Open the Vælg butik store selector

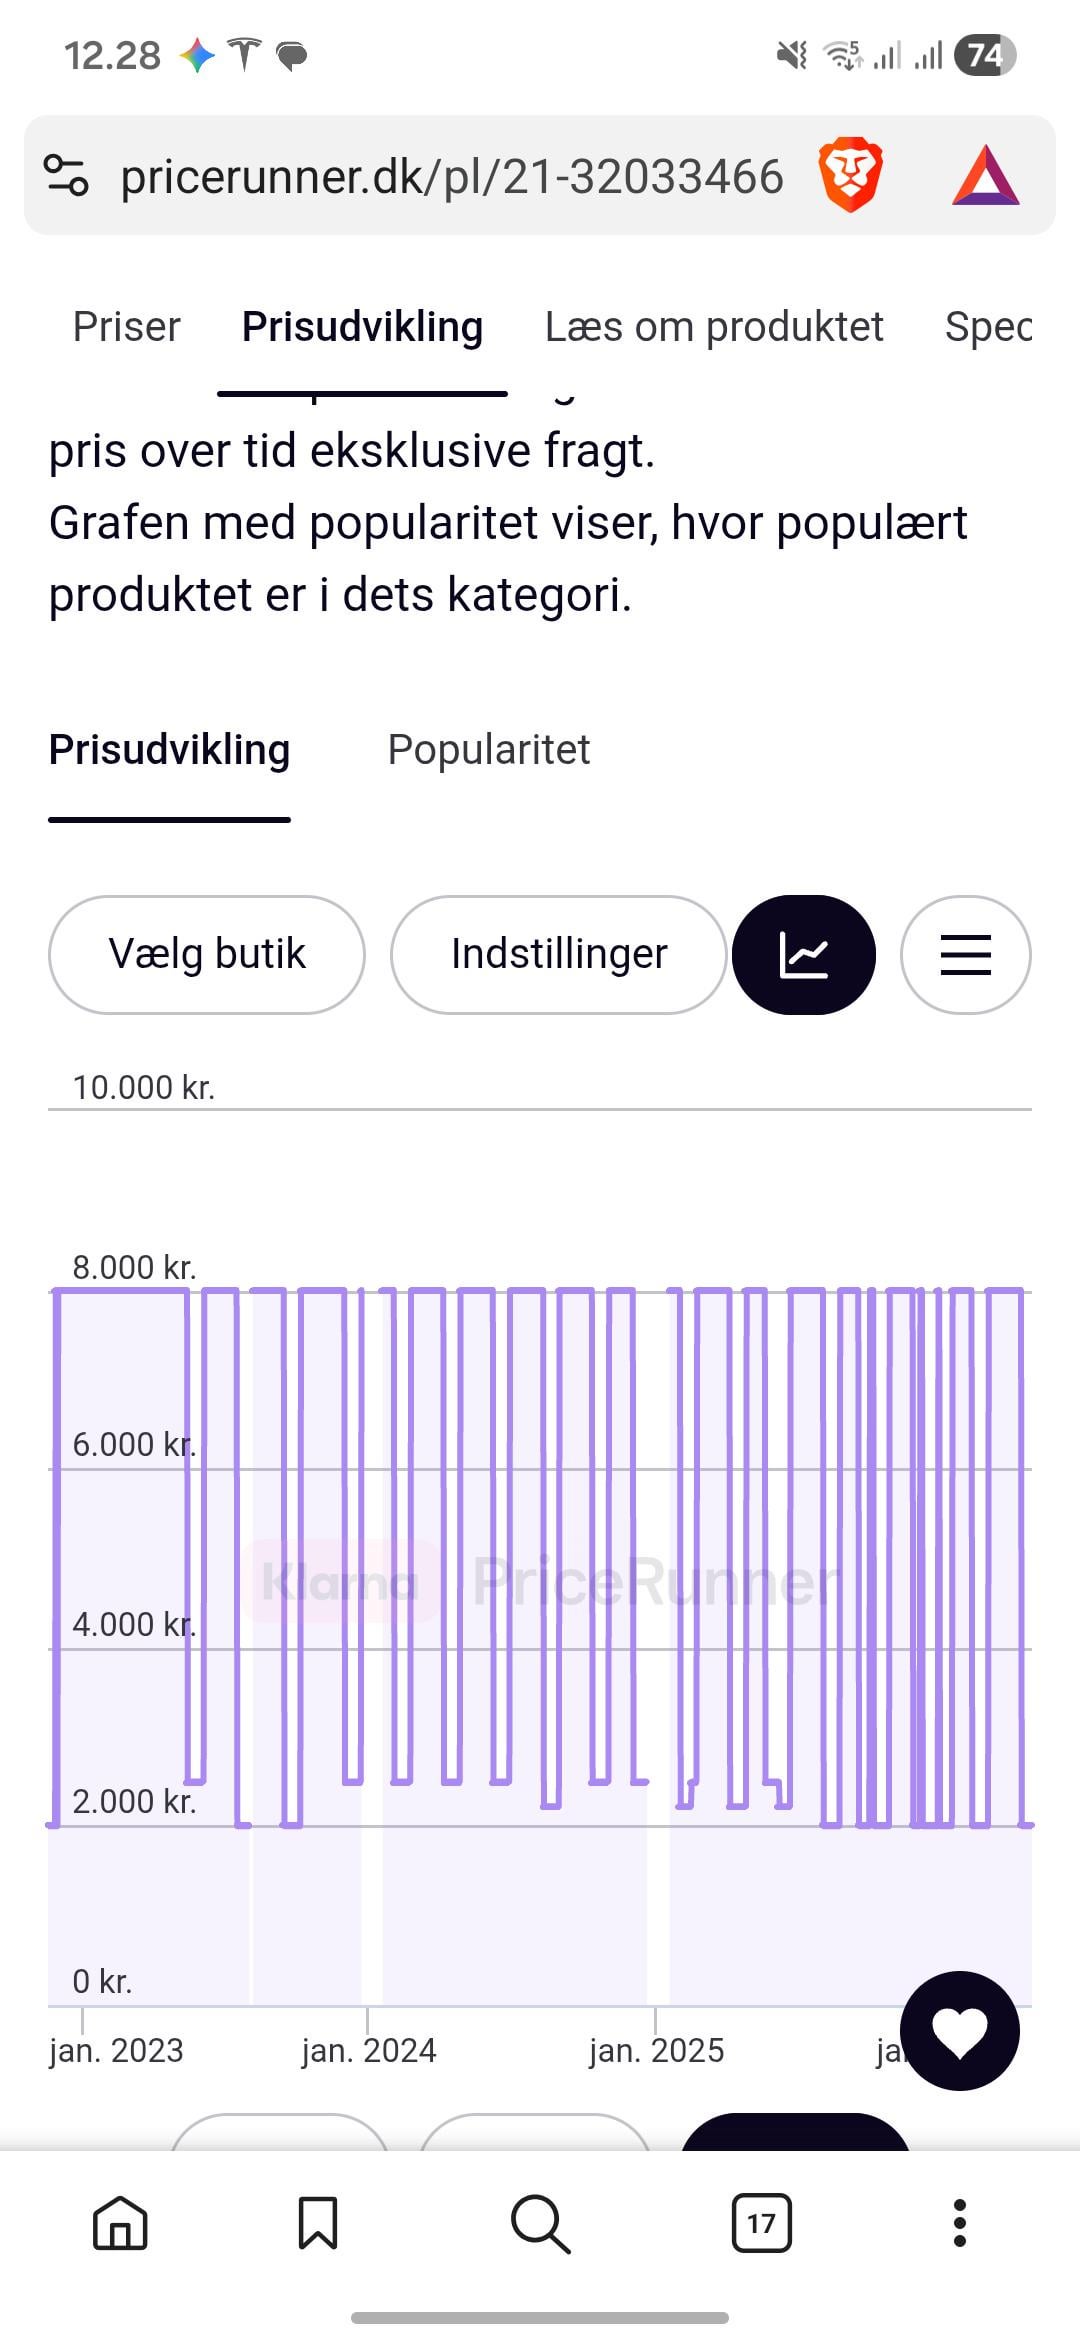207,954
